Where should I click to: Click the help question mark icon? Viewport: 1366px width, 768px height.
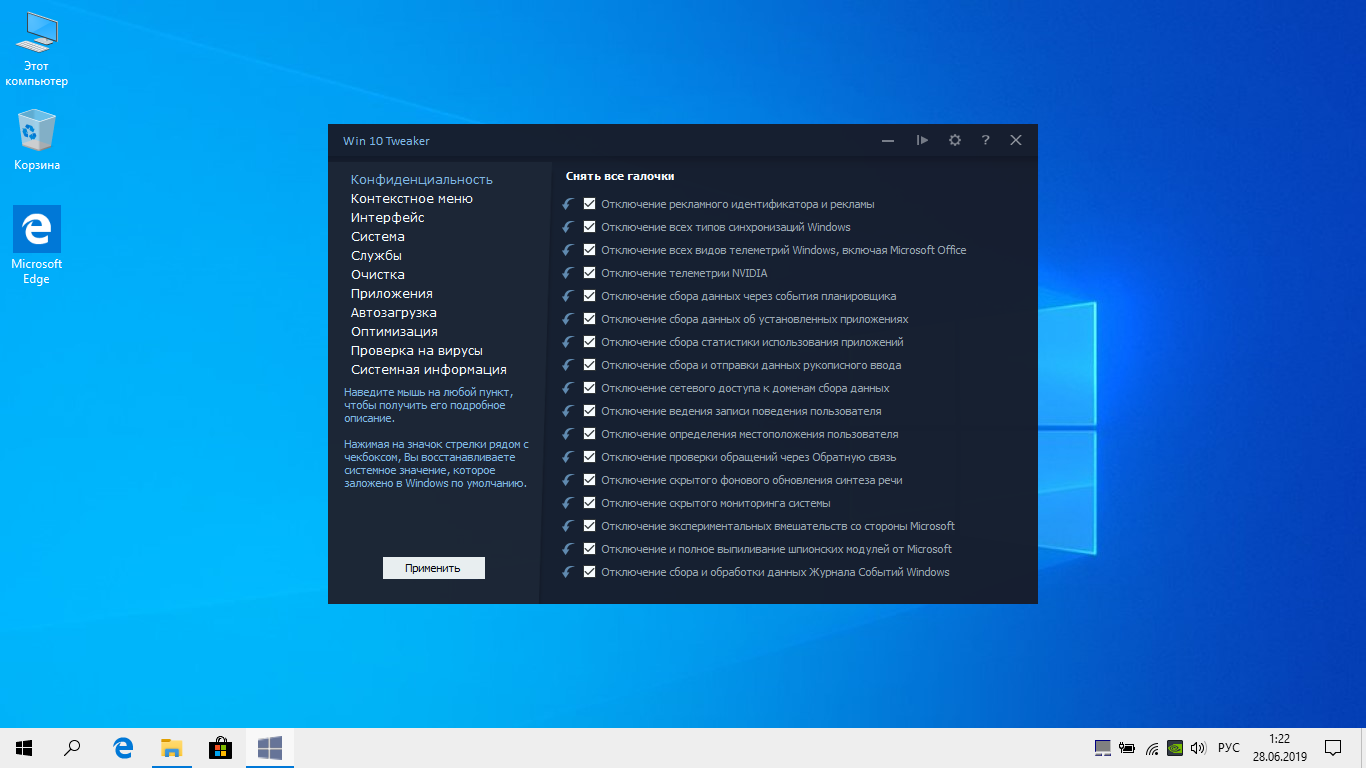pos(985,140)
